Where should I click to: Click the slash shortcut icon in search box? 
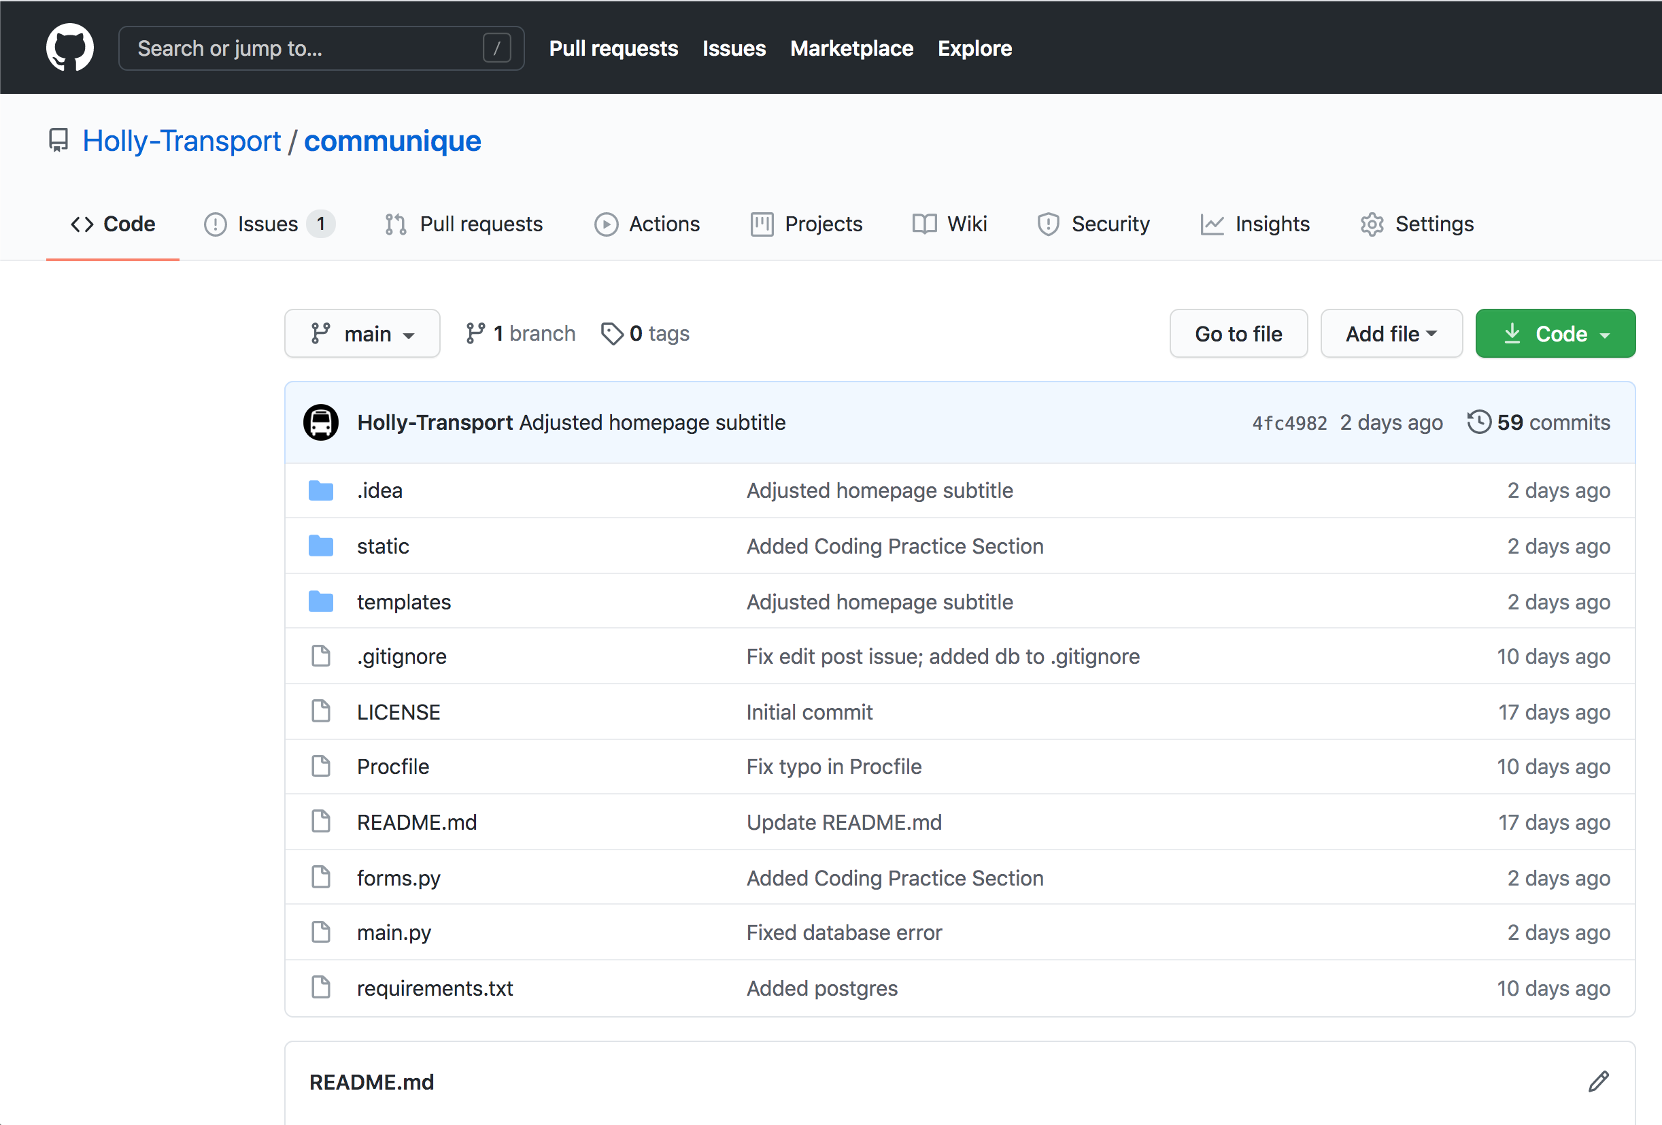click(x=497, y=48)
